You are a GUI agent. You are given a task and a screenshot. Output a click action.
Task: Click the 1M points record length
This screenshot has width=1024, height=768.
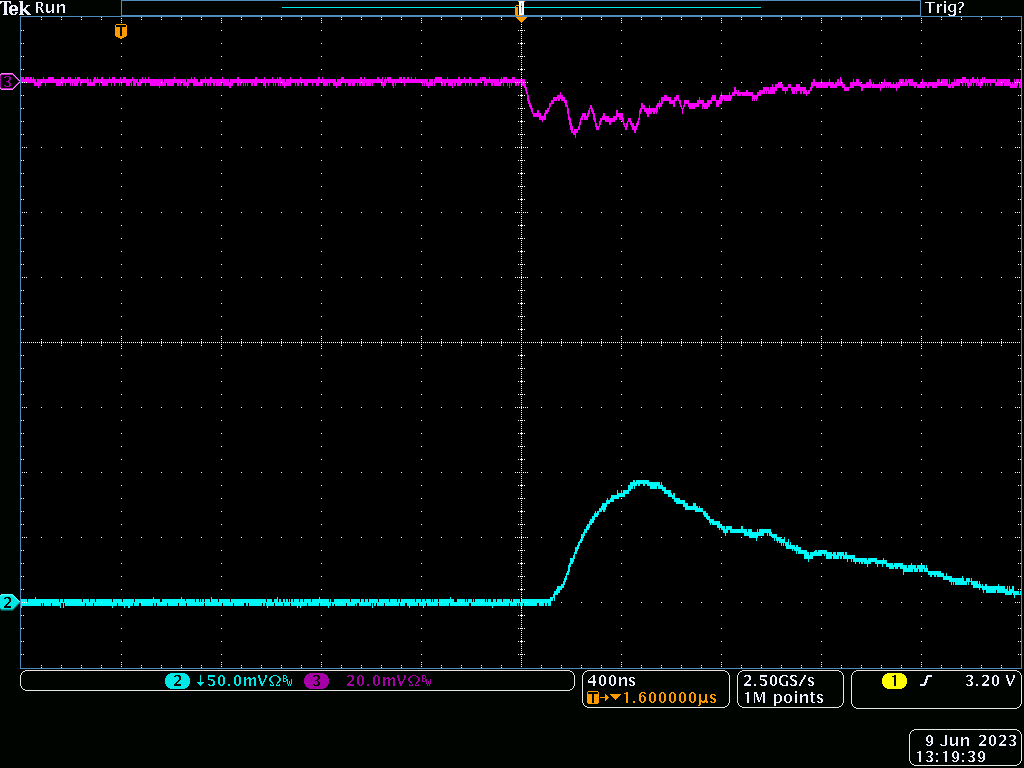(x=783, y=698)
